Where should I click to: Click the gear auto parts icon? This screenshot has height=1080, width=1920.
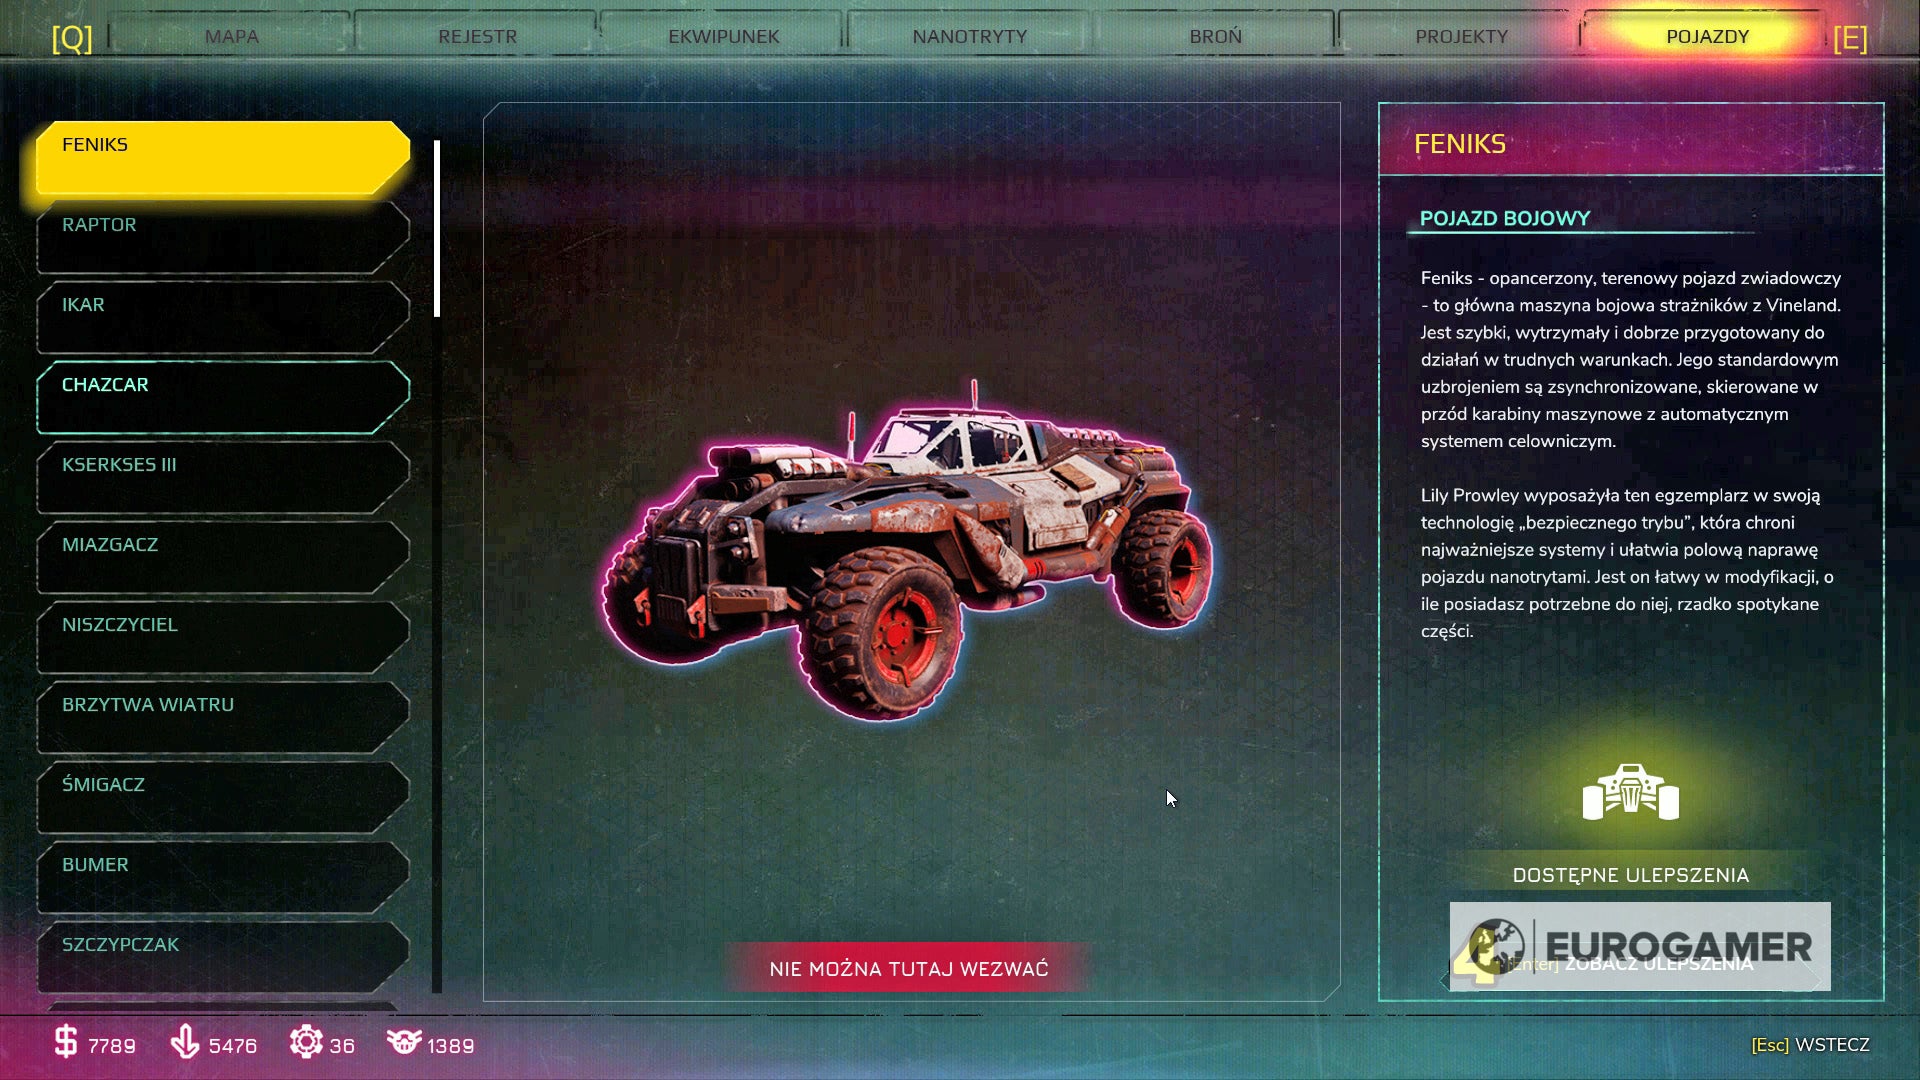305,1042
